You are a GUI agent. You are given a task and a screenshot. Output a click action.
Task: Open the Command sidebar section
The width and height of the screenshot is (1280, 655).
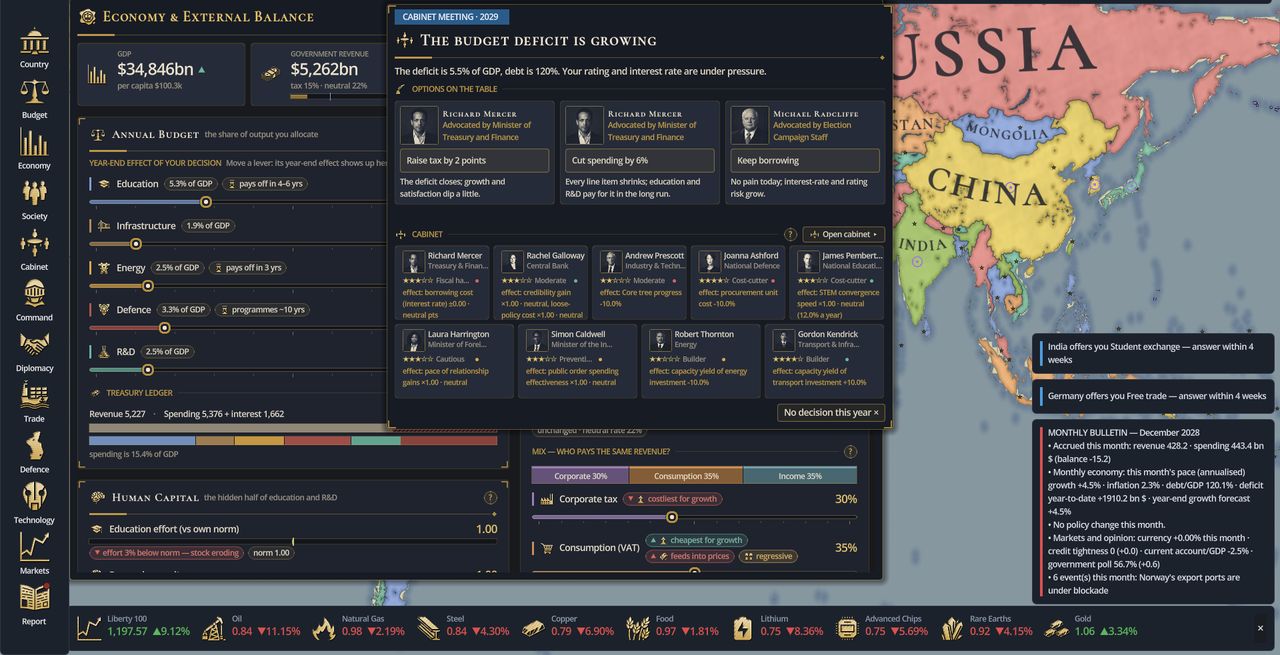pyautogui.click(x=34, y=301)
